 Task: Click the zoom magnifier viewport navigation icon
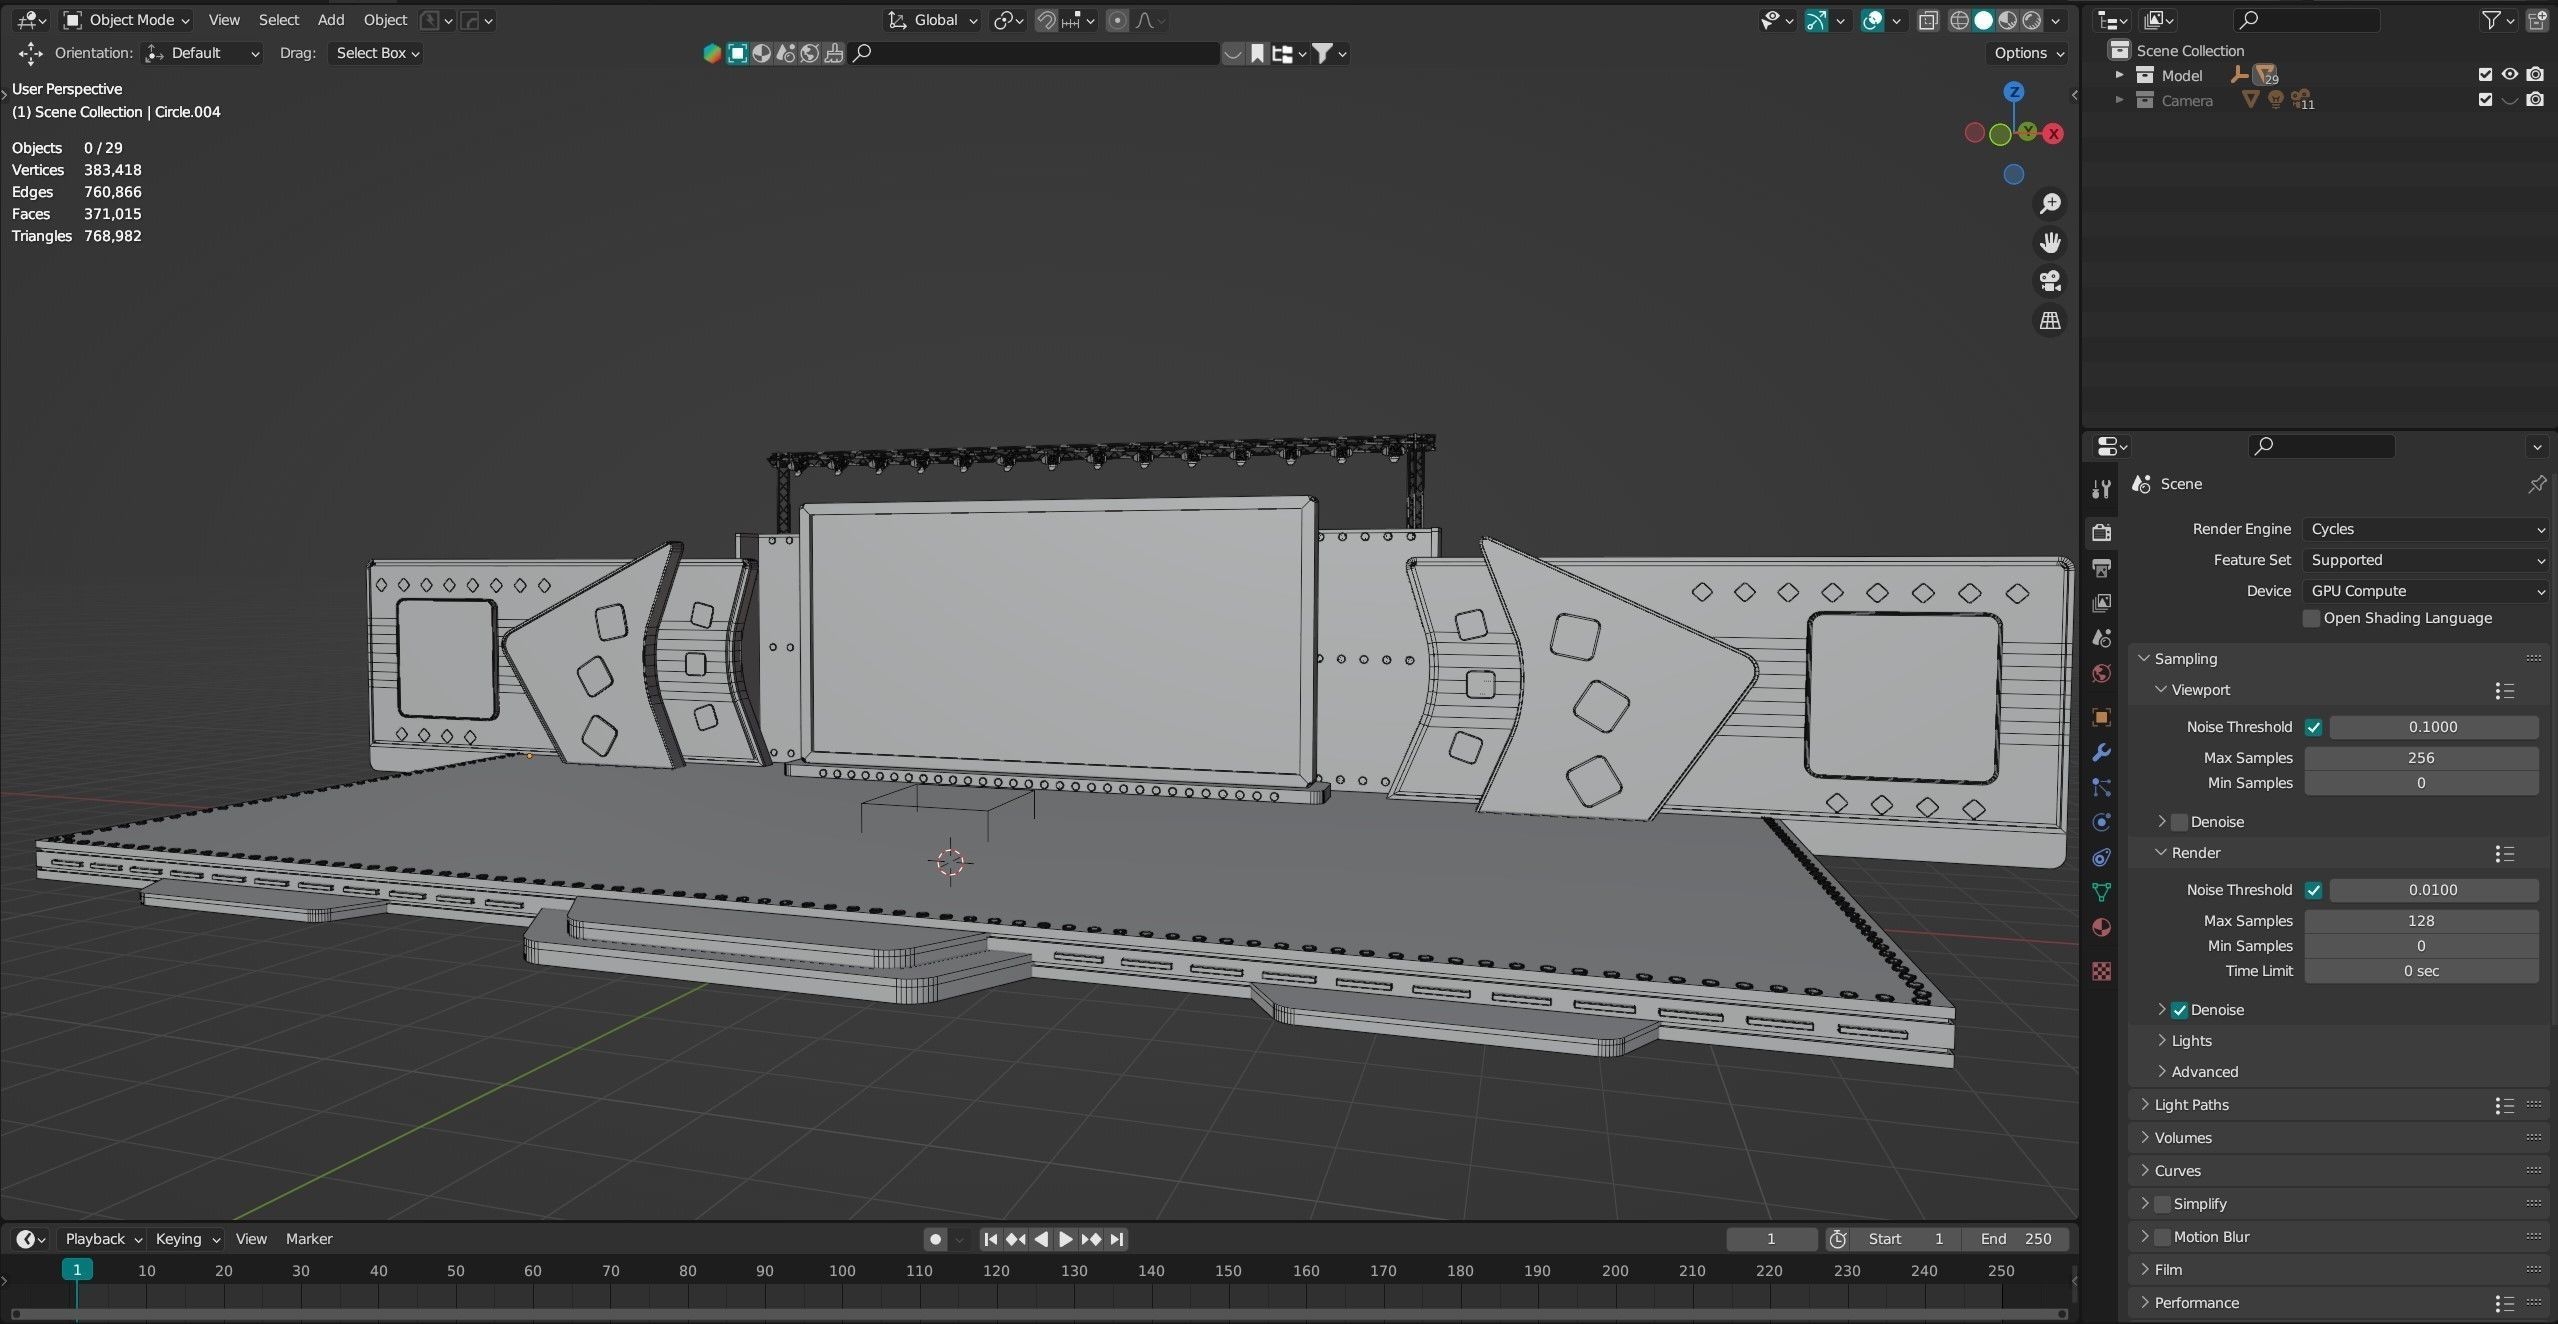2050,204
